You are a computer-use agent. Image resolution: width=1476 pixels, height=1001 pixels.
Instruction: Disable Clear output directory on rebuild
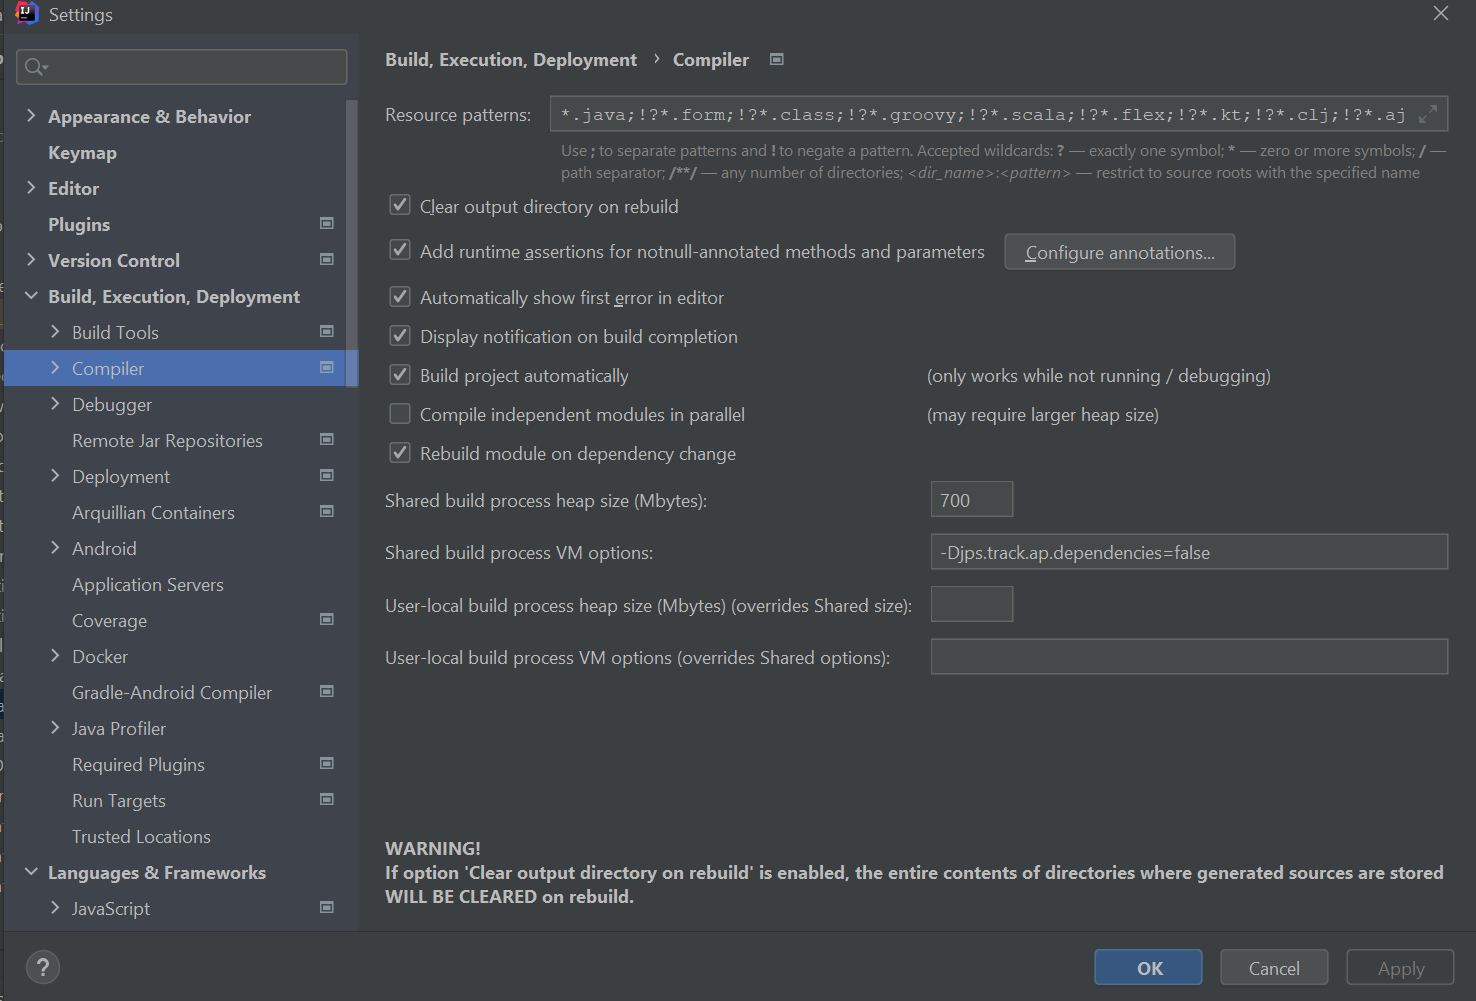coord(400,206)
